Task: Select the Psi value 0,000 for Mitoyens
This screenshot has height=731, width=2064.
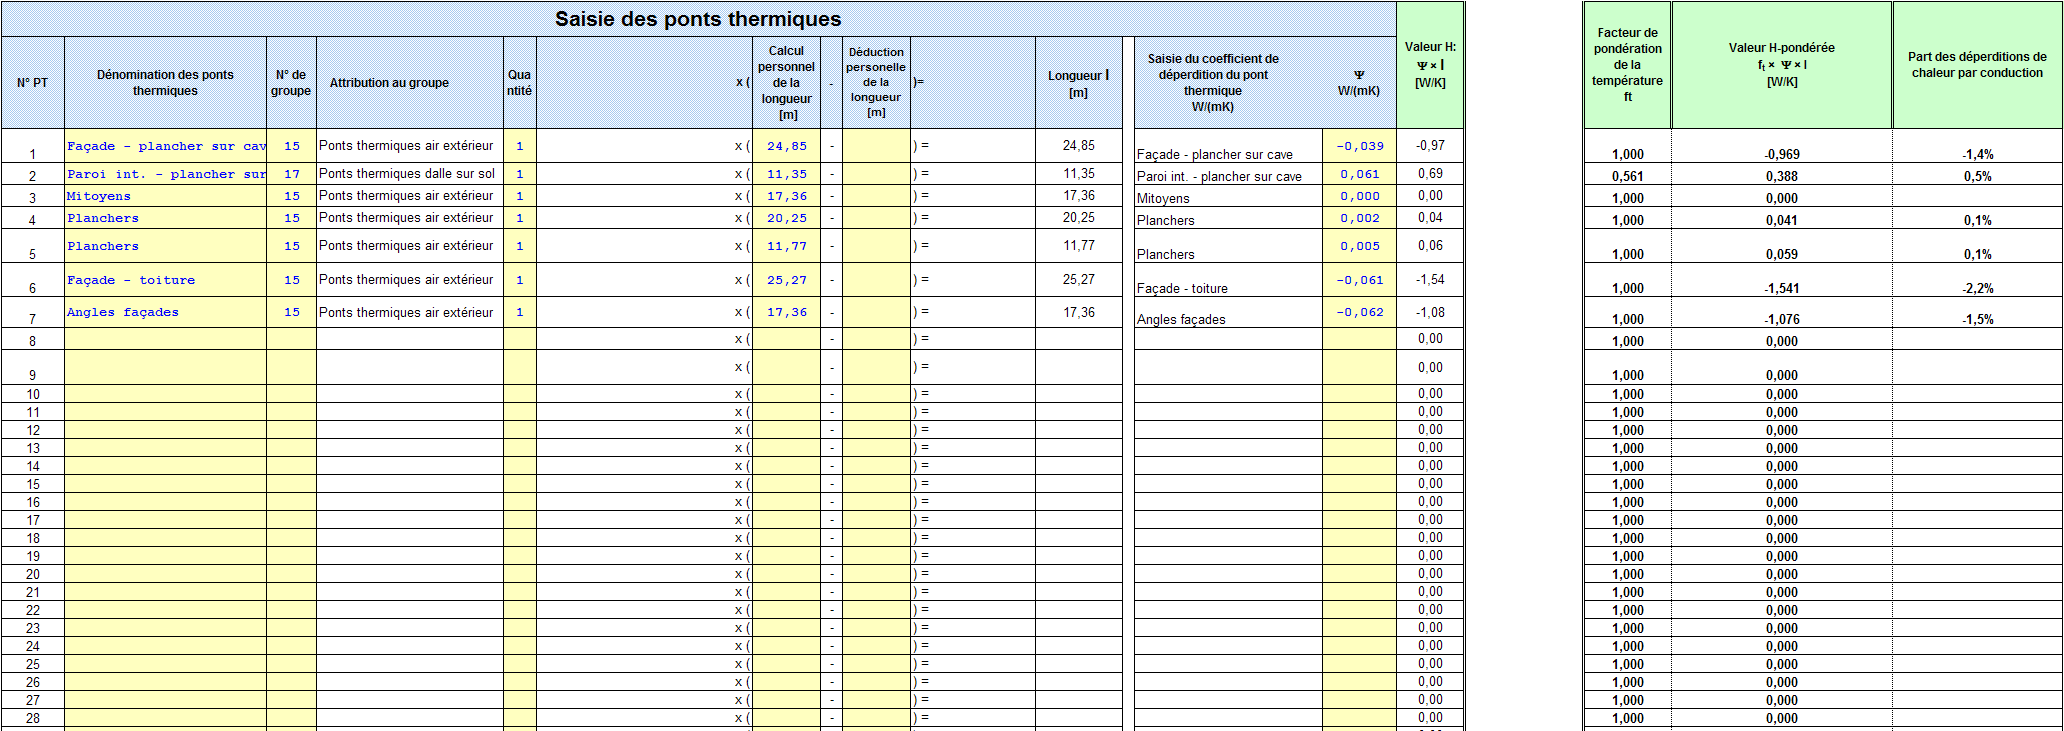Action: coord(1360,196)
